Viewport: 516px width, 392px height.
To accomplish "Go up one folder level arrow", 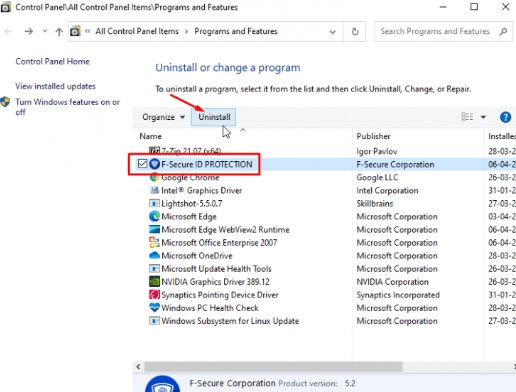I will [x=59, y=31].
